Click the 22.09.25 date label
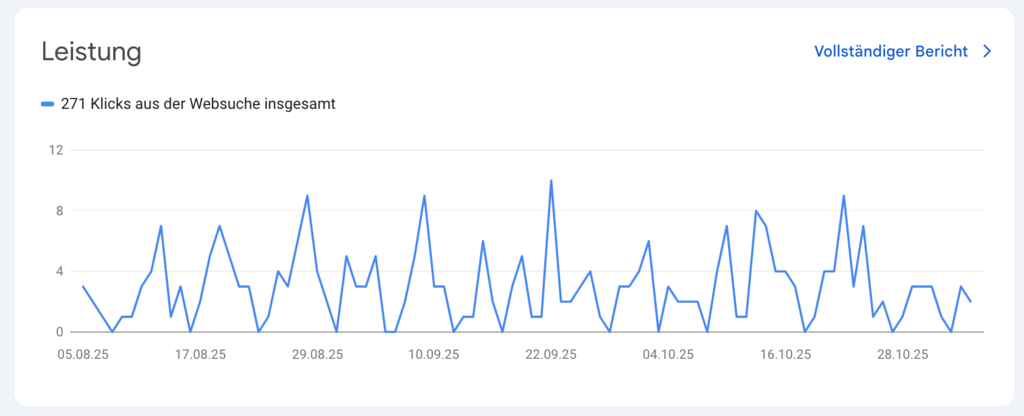Screen dimensions: 1024x416 550,354
